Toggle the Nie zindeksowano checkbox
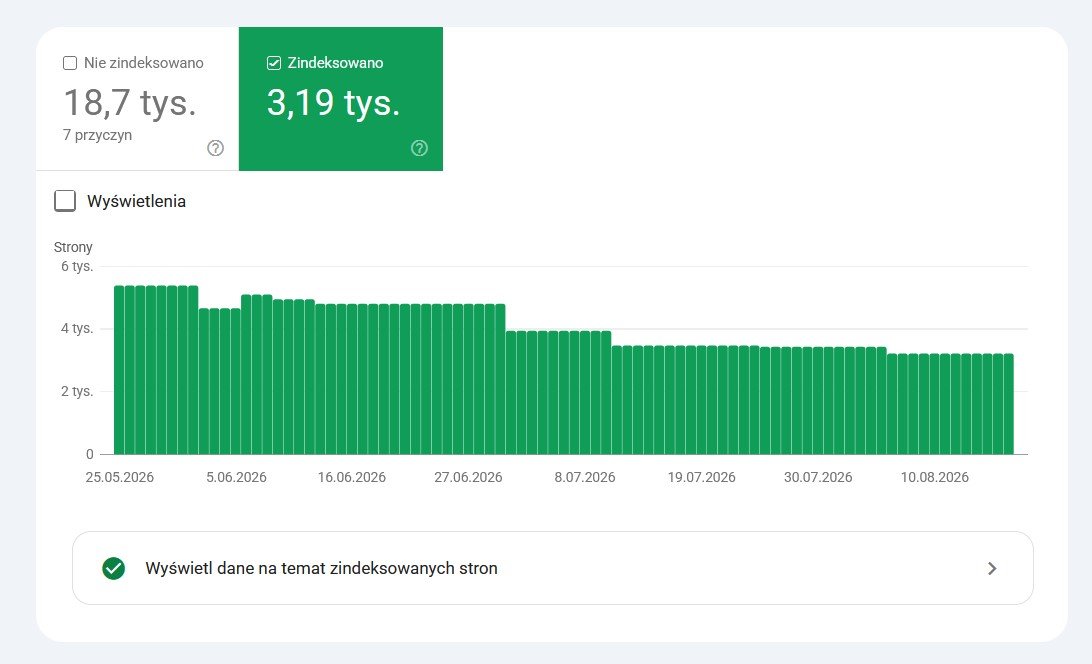 [70, 63]
